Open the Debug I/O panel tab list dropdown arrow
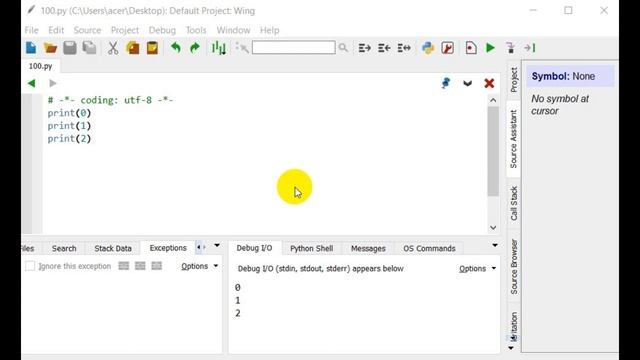Screen dimensions: 640x360 point(495,246)
